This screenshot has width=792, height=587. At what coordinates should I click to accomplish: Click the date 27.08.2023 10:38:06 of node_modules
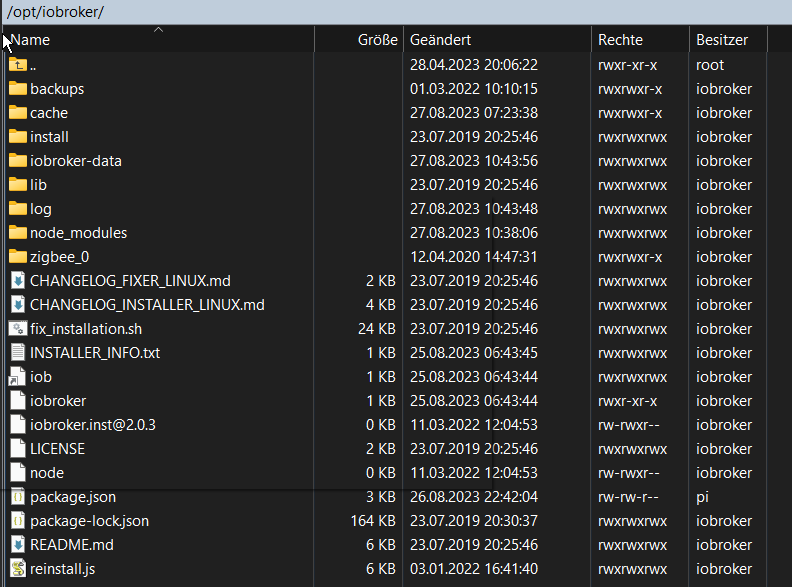[474, 233]
